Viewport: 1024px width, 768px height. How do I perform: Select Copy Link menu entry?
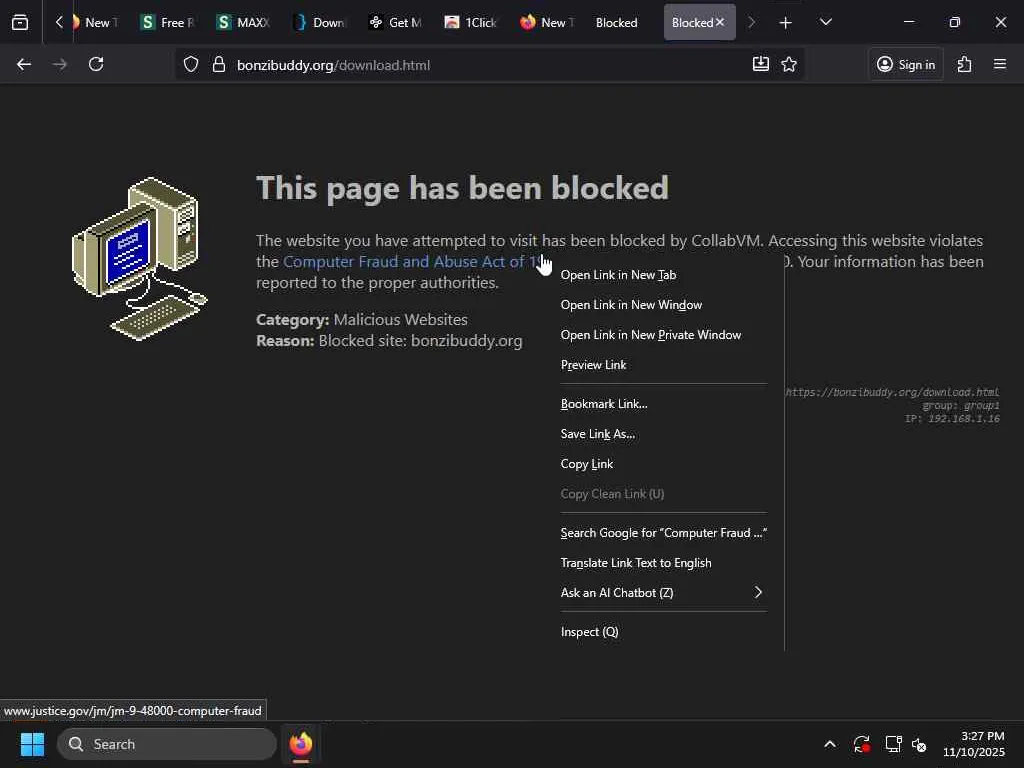pyautogui.click(x=664, y=464)
